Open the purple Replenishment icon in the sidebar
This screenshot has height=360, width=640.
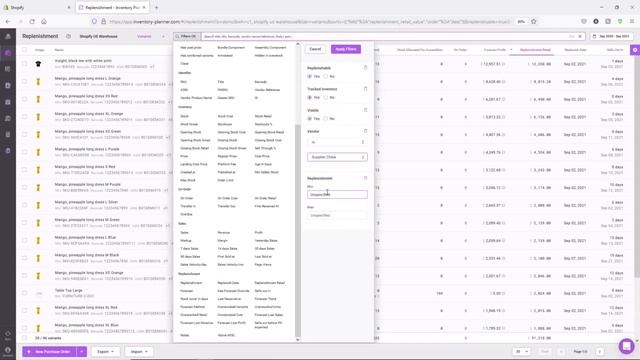tap(8, 53)
